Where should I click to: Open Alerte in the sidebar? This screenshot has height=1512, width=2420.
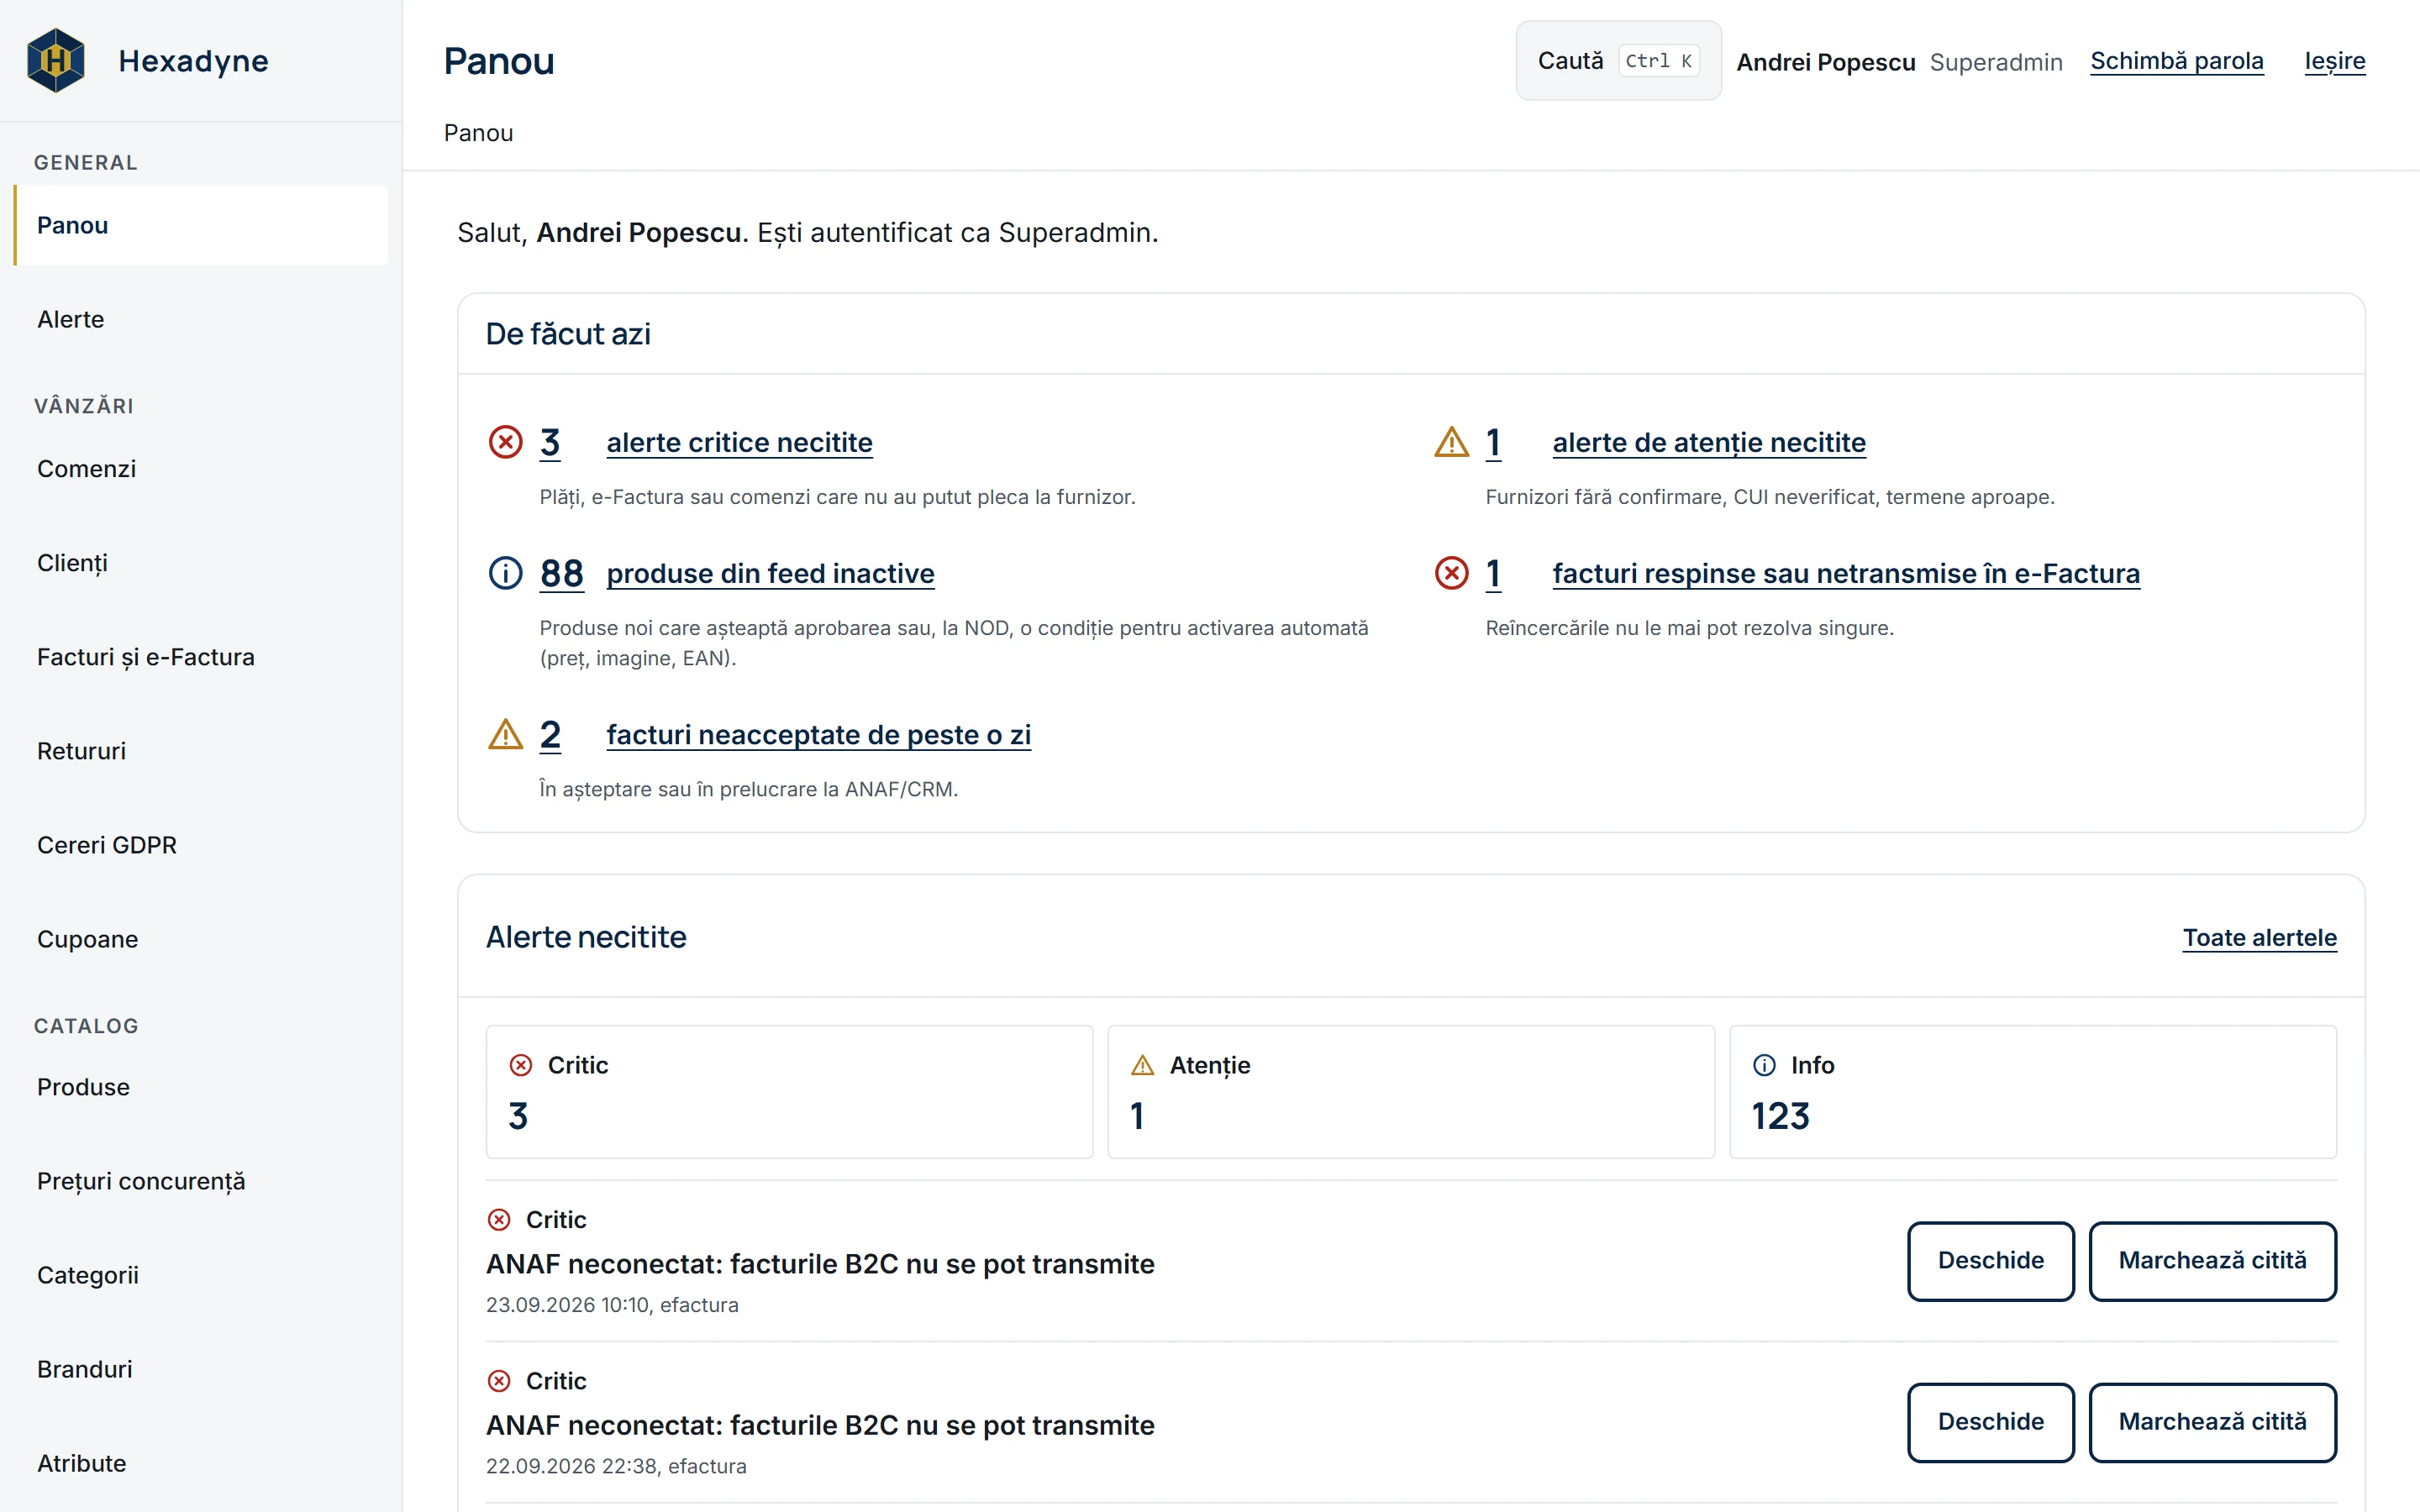(x=201, y=319)
